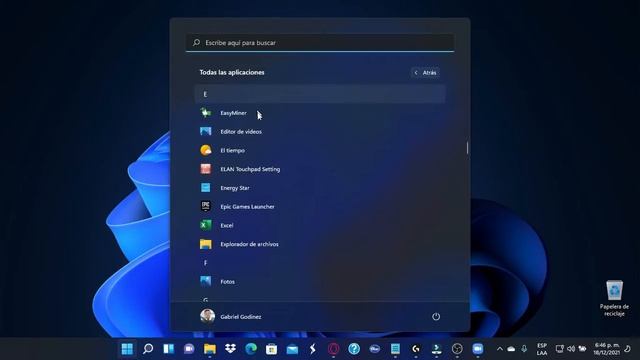Screen dimensions: 640x360
Task: Open taskbar Search magnifier icon
Action: pos(148,349)
